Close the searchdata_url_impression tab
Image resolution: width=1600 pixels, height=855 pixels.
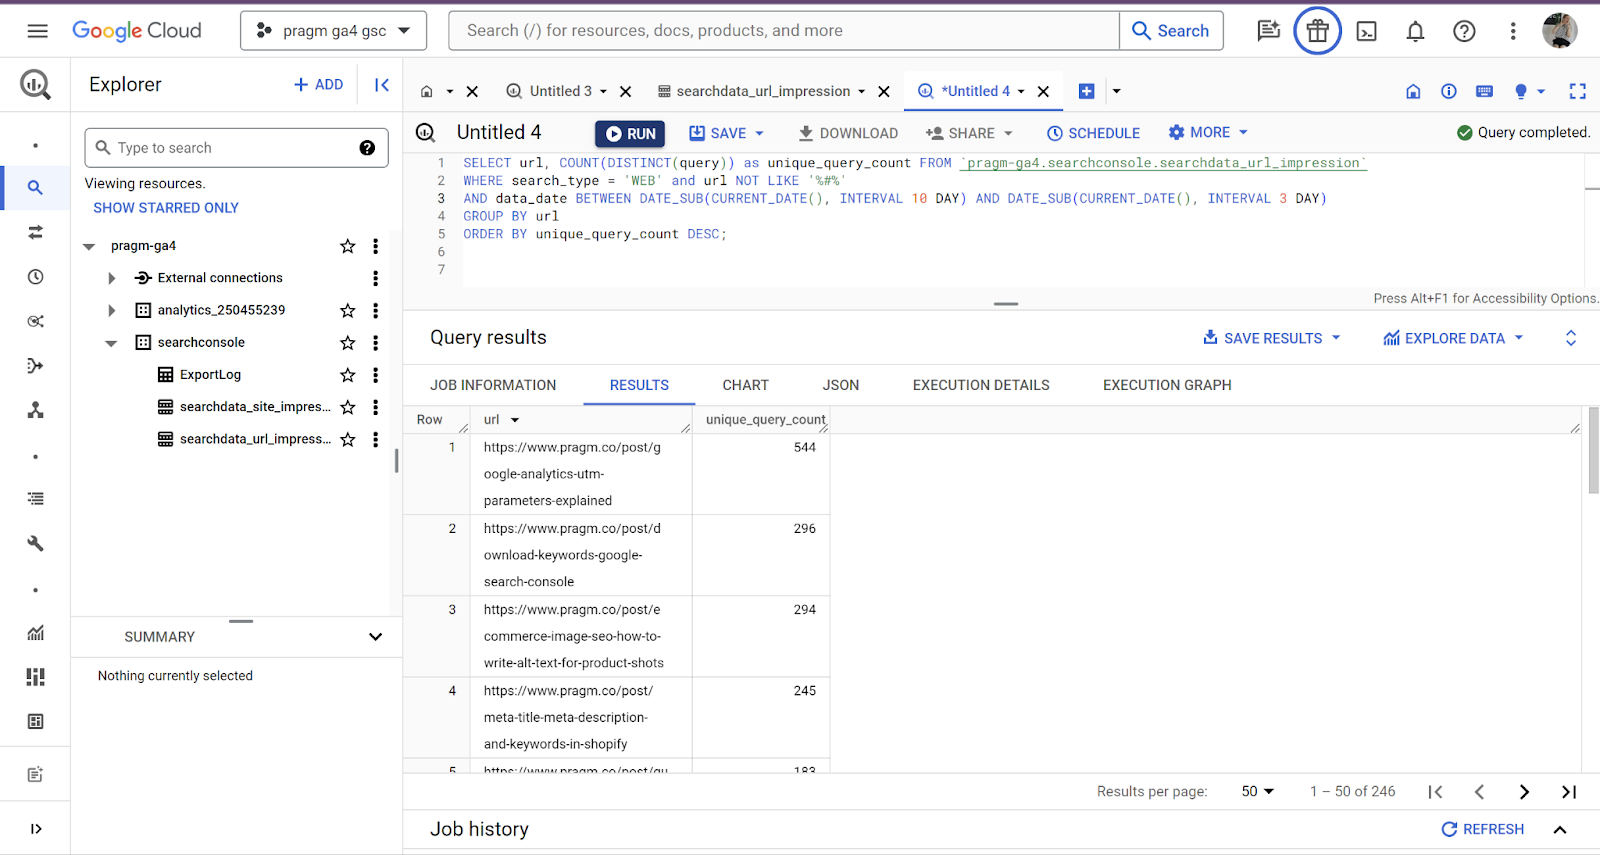pyautogui.click(x=884, y=91)
